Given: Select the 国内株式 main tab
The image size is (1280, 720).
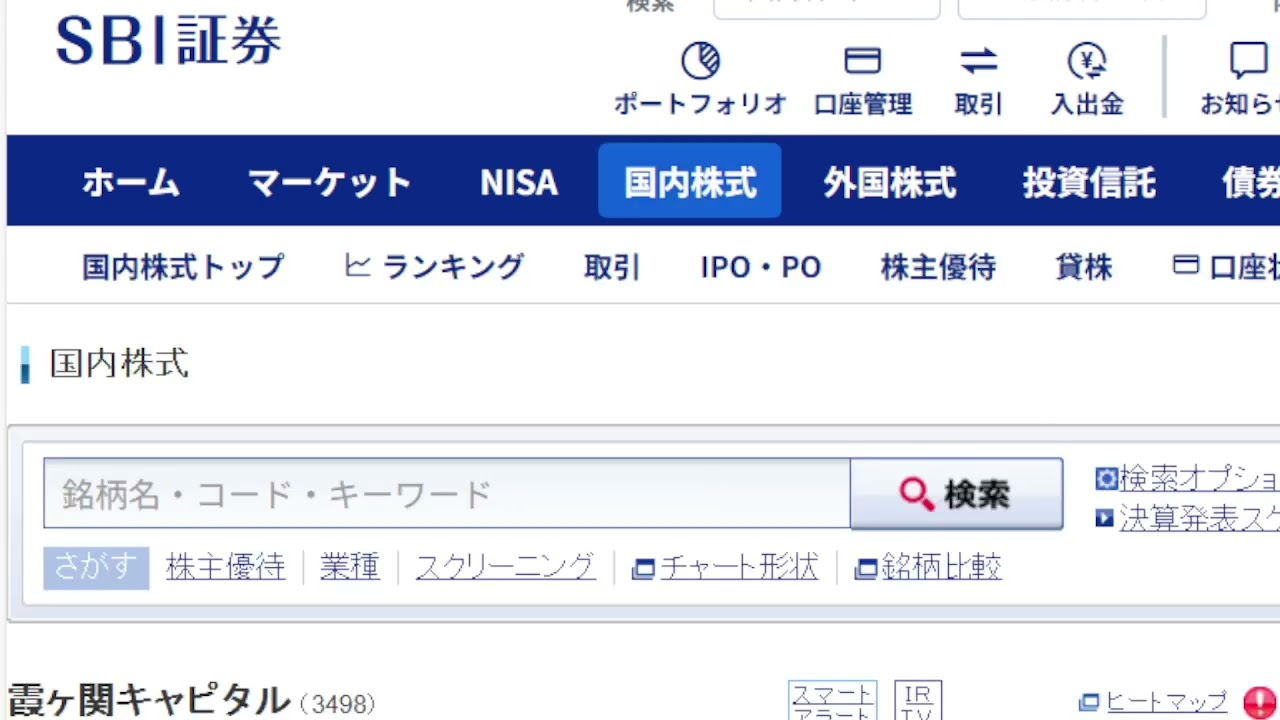Looking at the screenshot, I should point(690,182).
